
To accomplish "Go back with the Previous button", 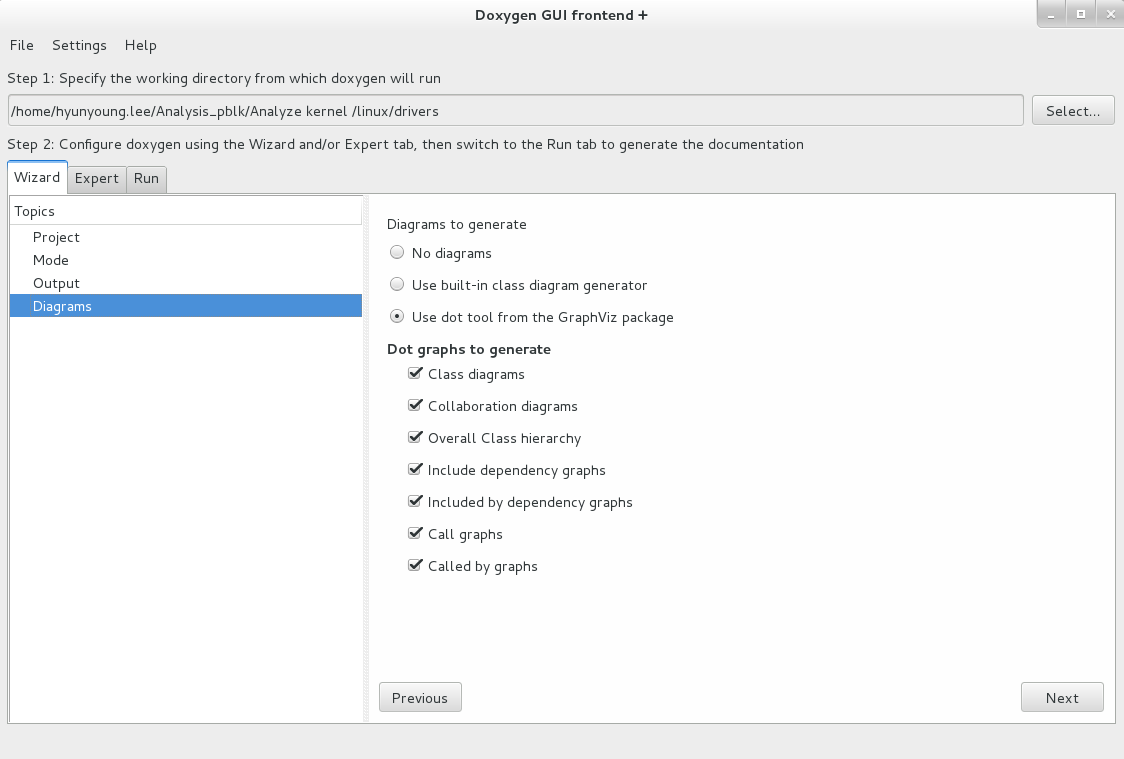I will (x=420, y=697).
